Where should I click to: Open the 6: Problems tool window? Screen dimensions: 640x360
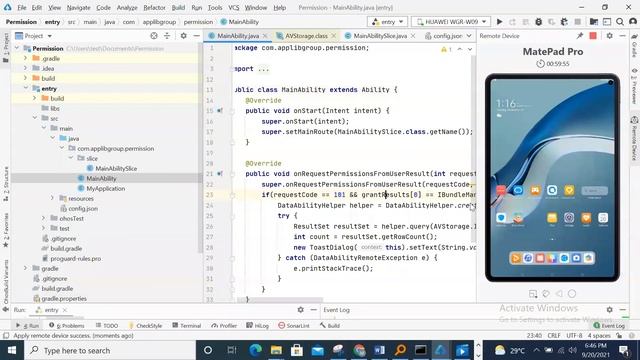pos(67,325)
